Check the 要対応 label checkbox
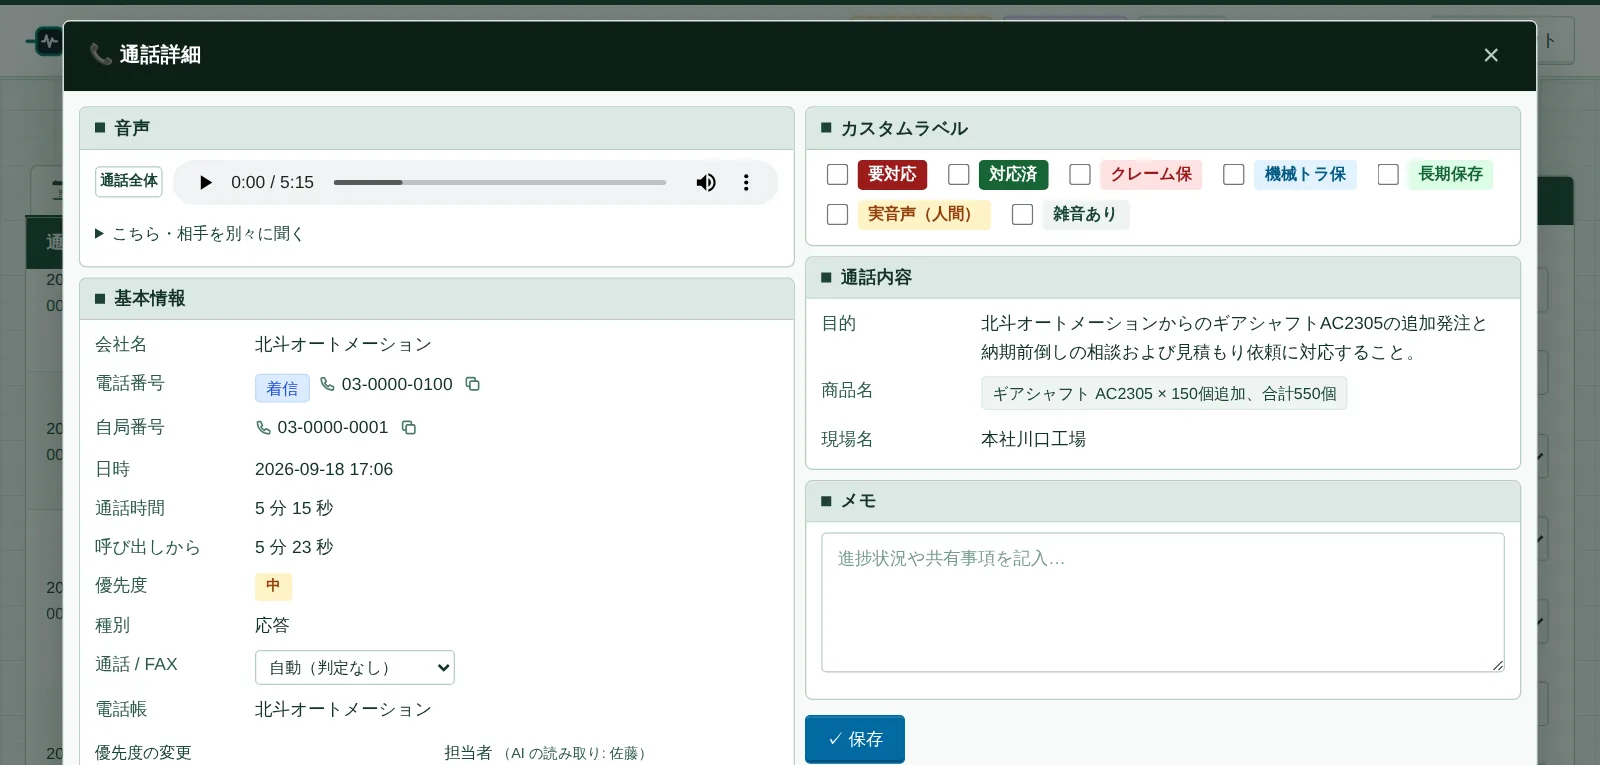Image resolution: width=1600 pixels, height=765 pixels. tap(838, 174)
